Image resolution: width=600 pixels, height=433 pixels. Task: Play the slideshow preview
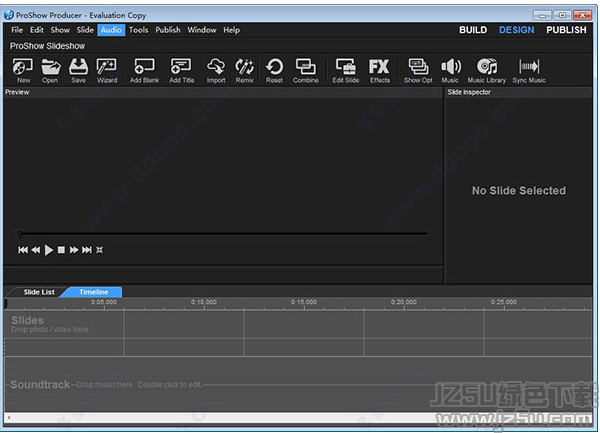click(x=49, y=250)
